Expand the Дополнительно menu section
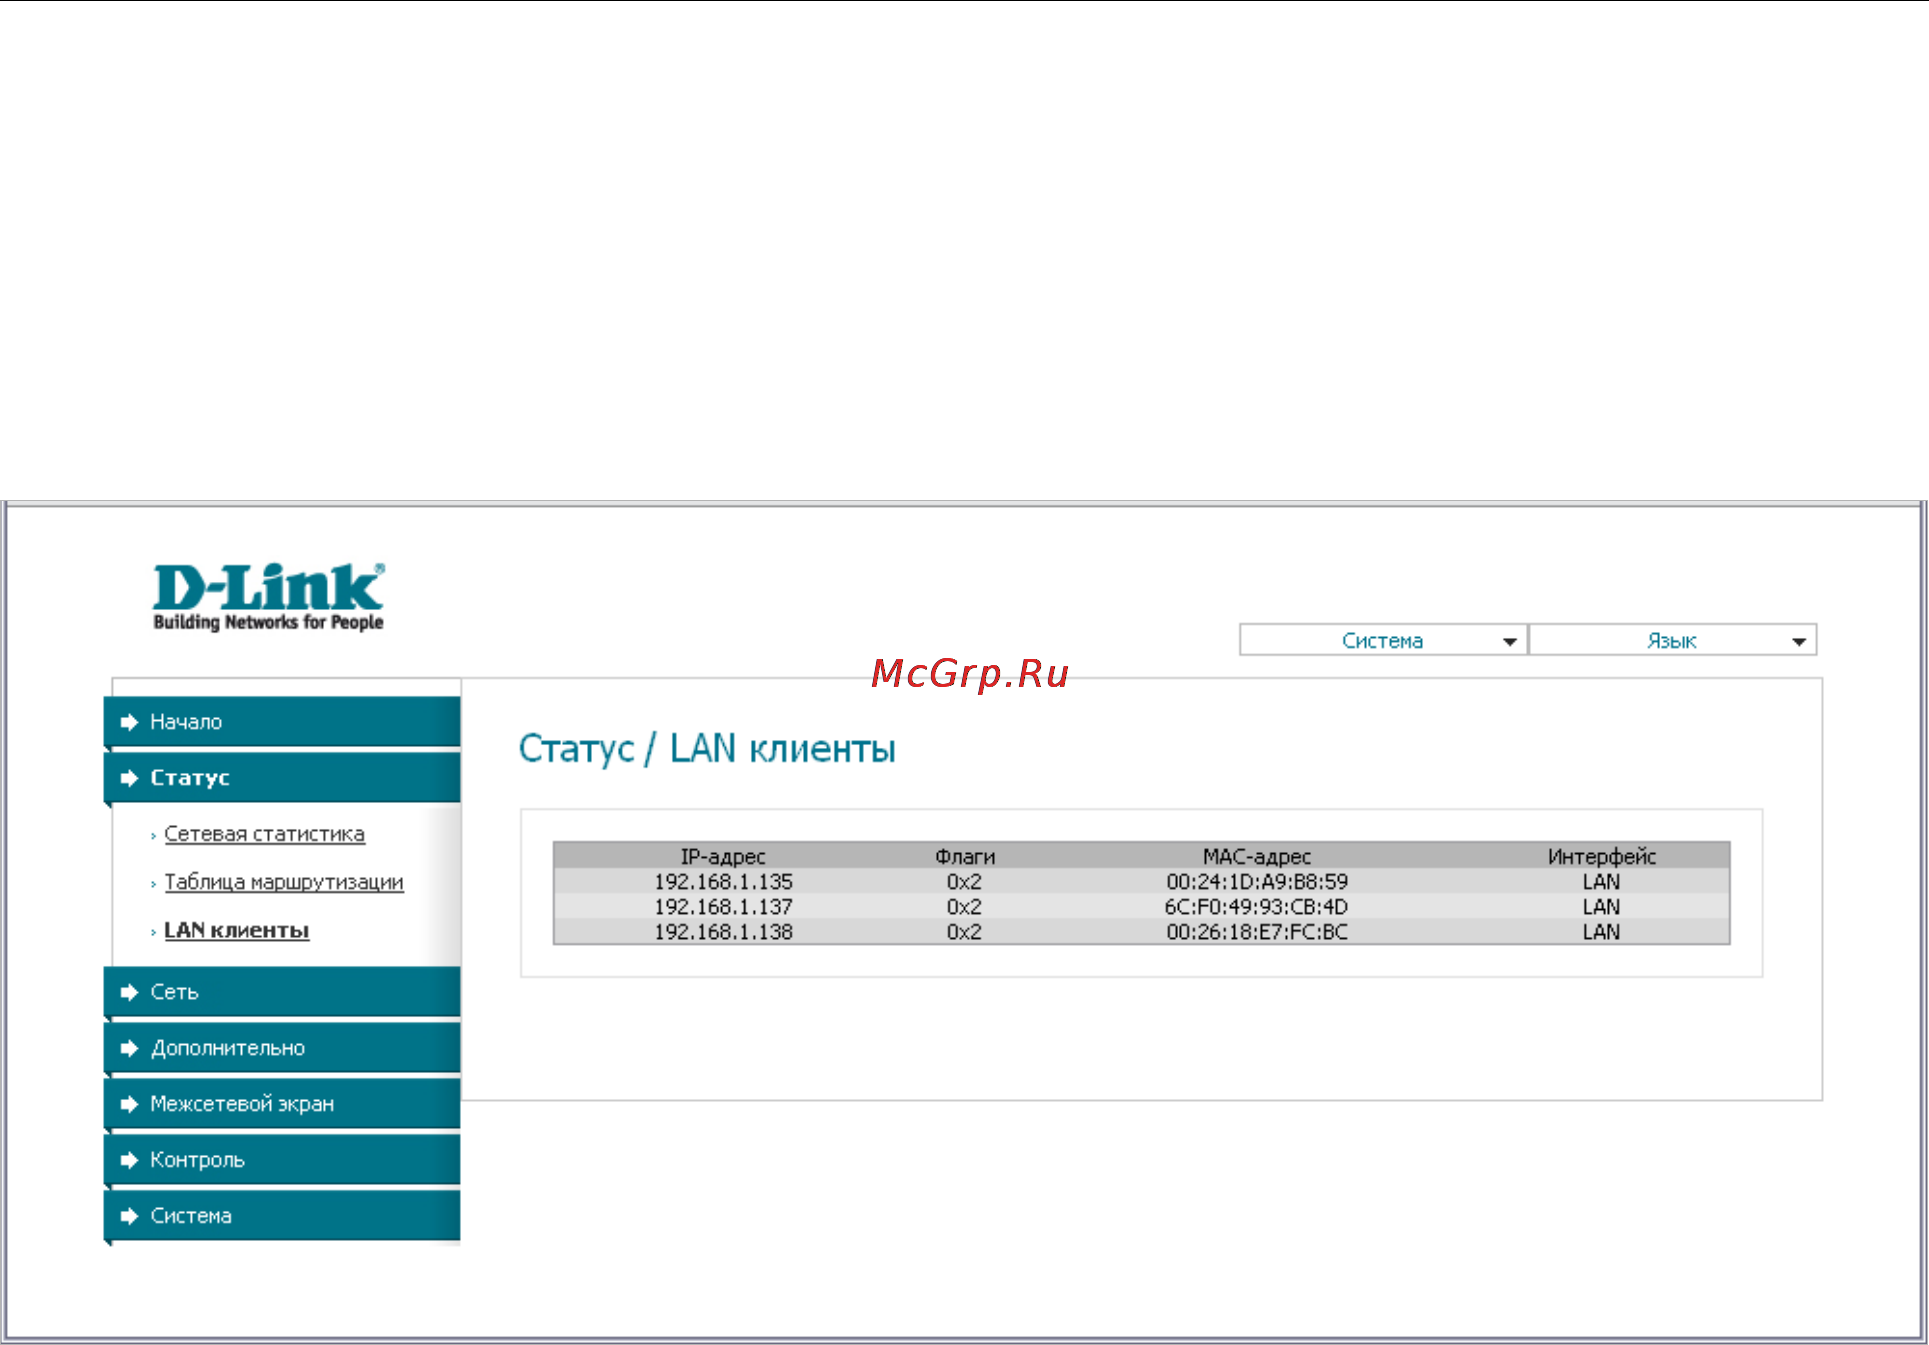The height and width of the screenshot is (1345, 1929). [x=282, y=1048]
